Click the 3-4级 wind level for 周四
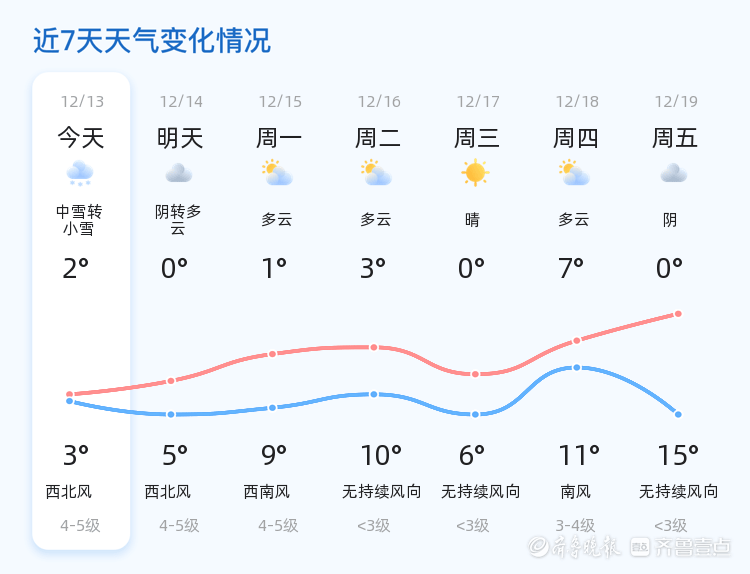 pyautogui.click(x=575, y=525)
